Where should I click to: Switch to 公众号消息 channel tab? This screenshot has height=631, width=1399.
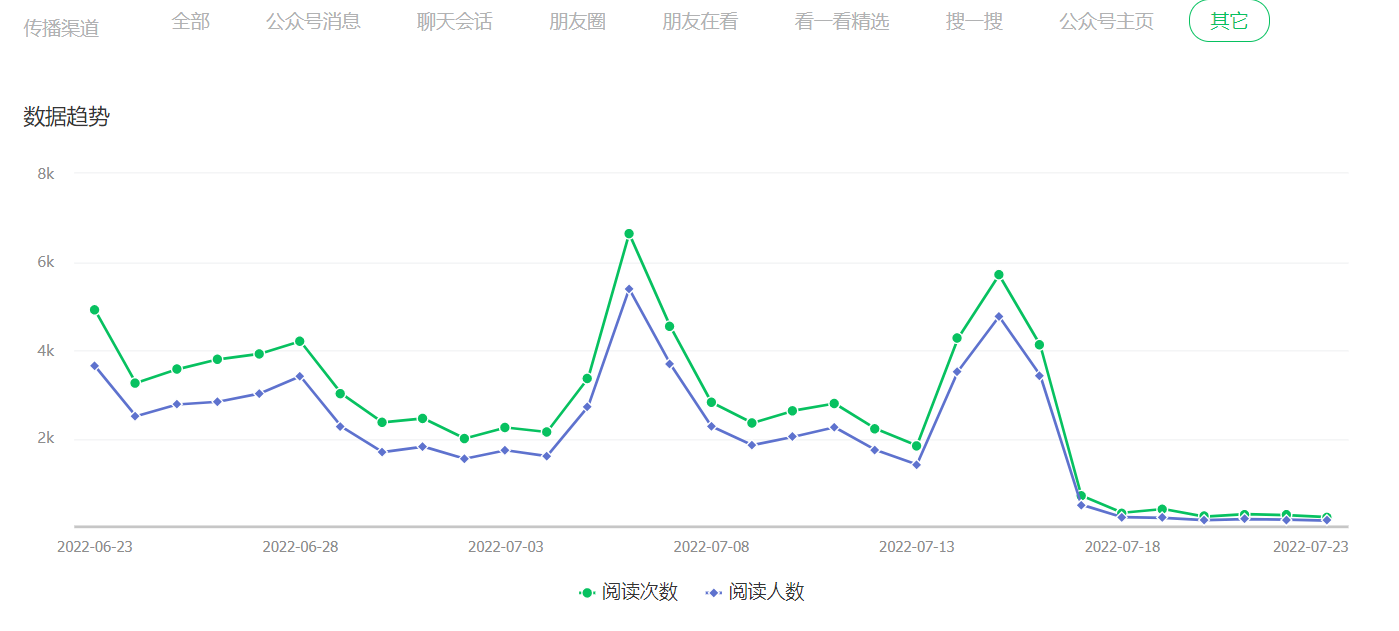tap(313, 21)
